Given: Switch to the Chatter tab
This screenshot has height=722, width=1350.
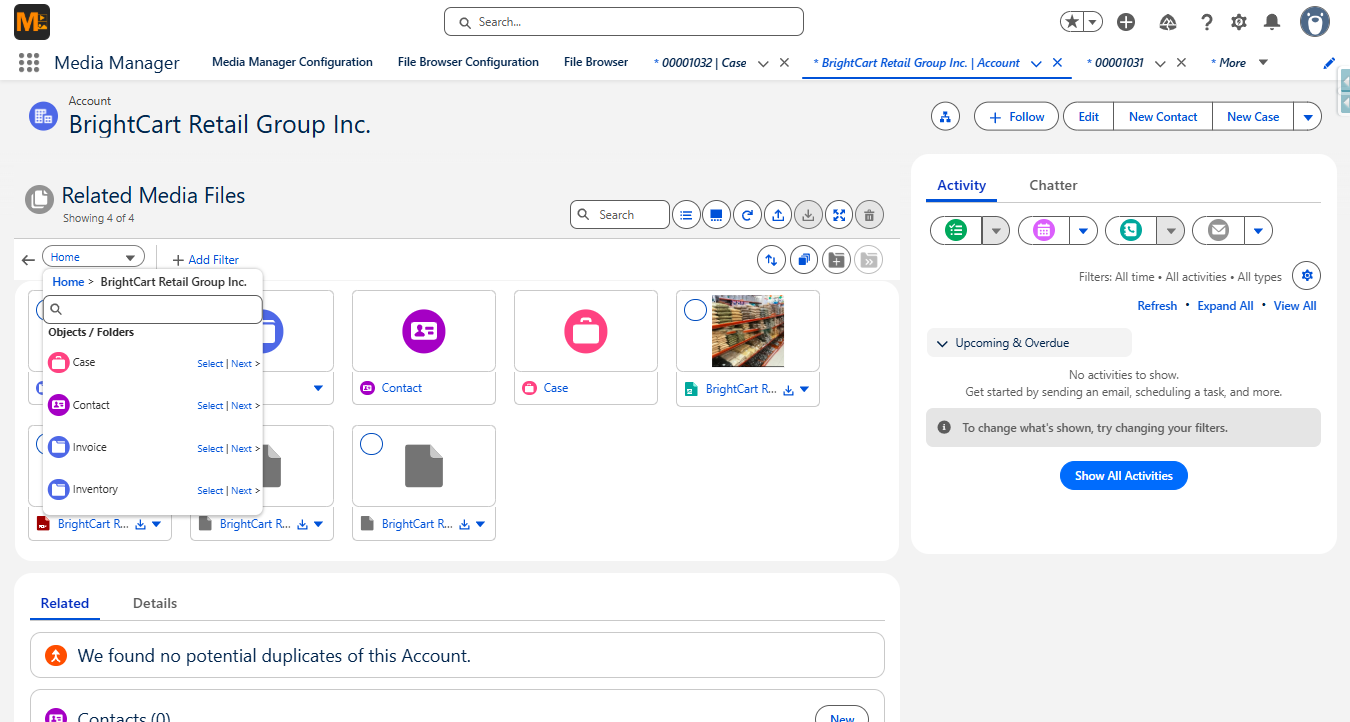Looking at the screenshot, I should click(x=1053, y=185).
